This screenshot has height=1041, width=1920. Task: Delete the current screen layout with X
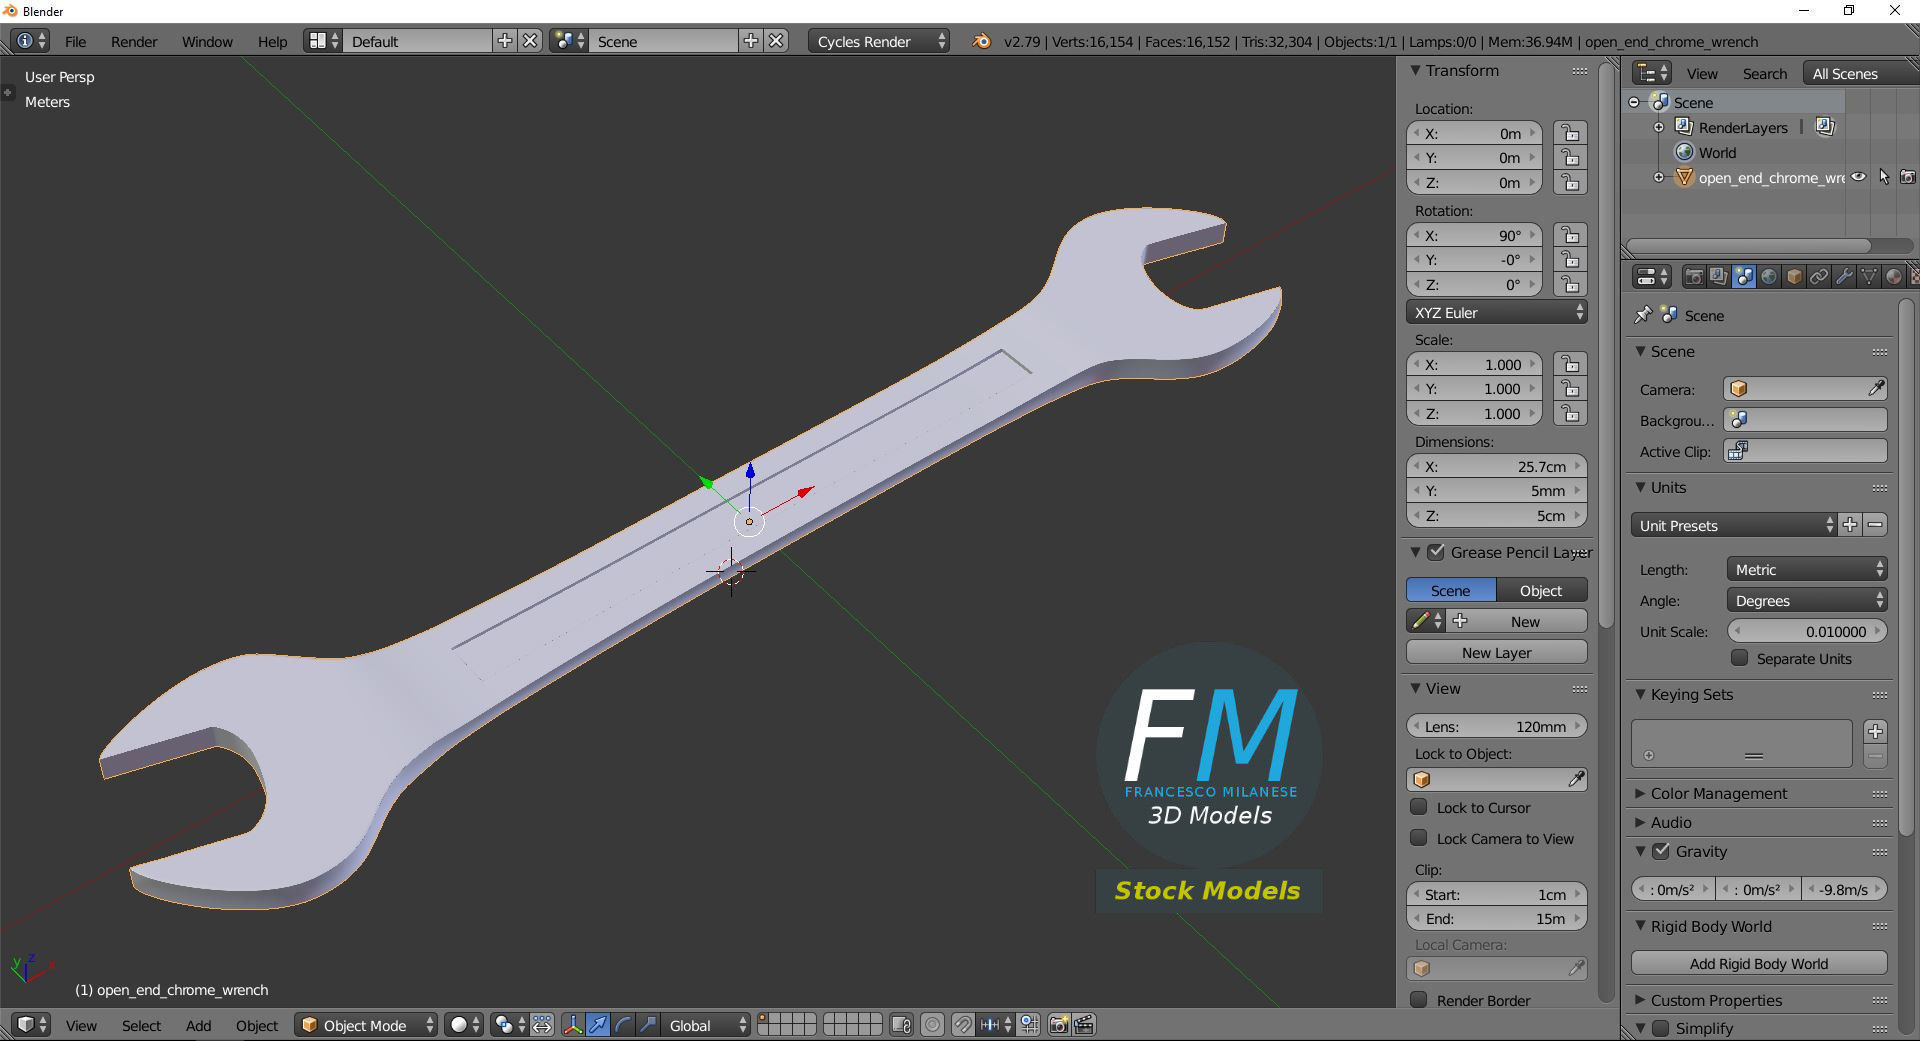(x=530, y=41)
